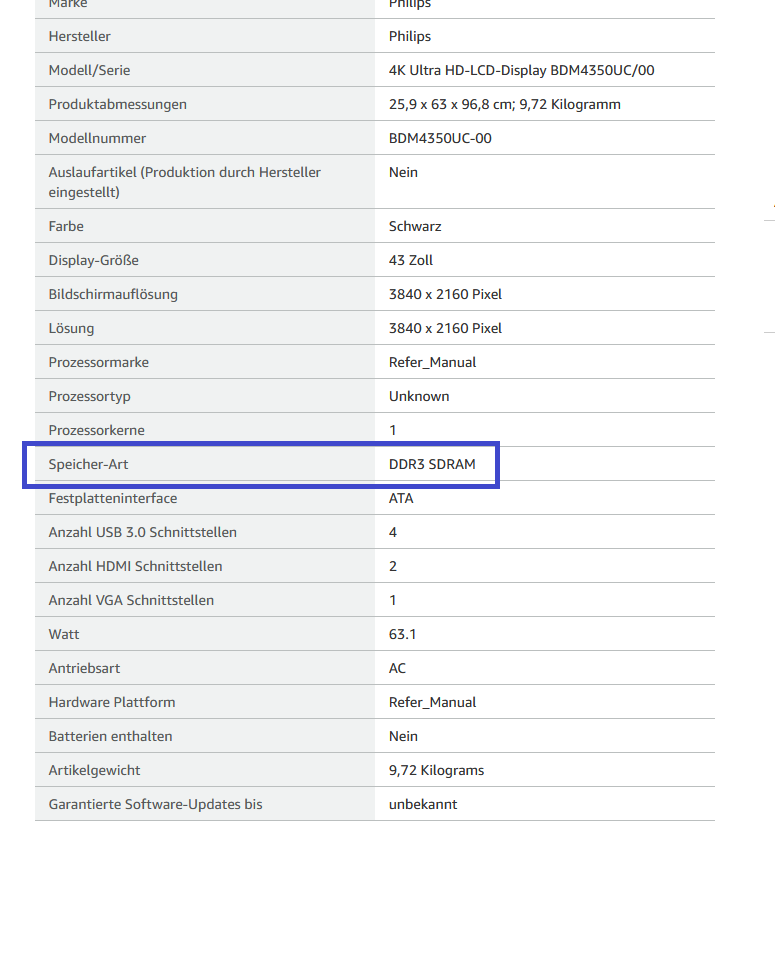Screen dimensions: 775x960
Task: Click the 'Speicher-Art' label
Action: click(x=88, y=464)
